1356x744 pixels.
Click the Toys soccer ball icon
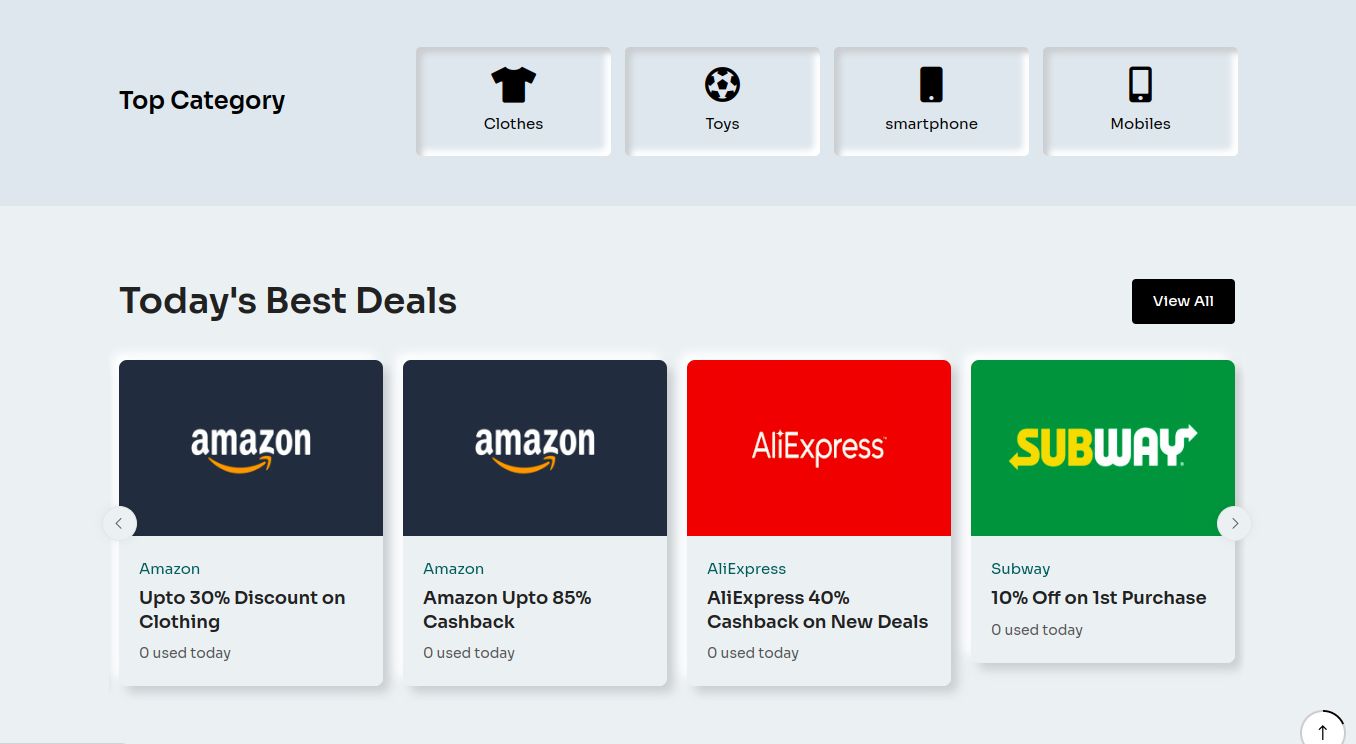(722, 85)
